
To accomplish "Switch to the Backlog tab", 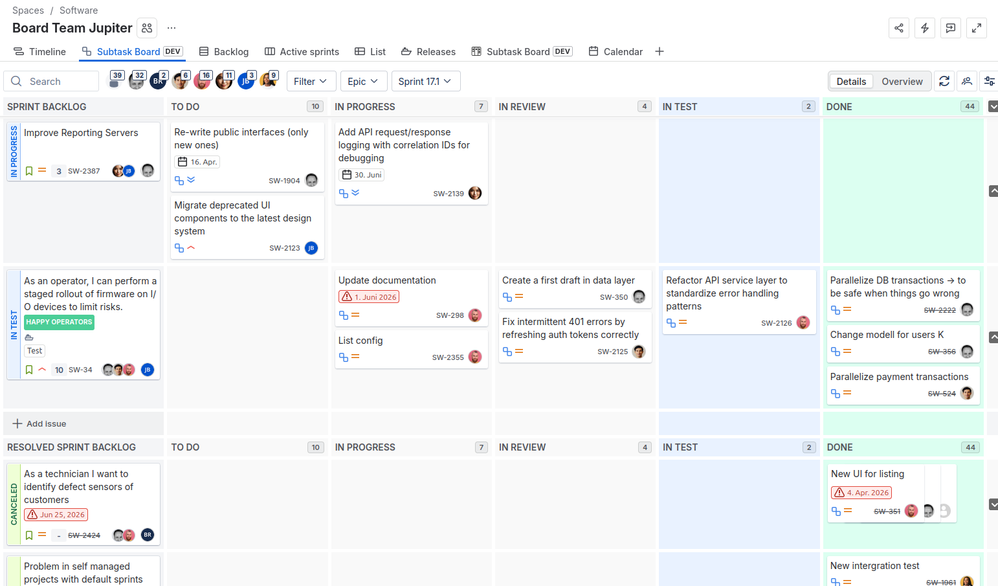I will pyautogui.click(x=223, y=52).
